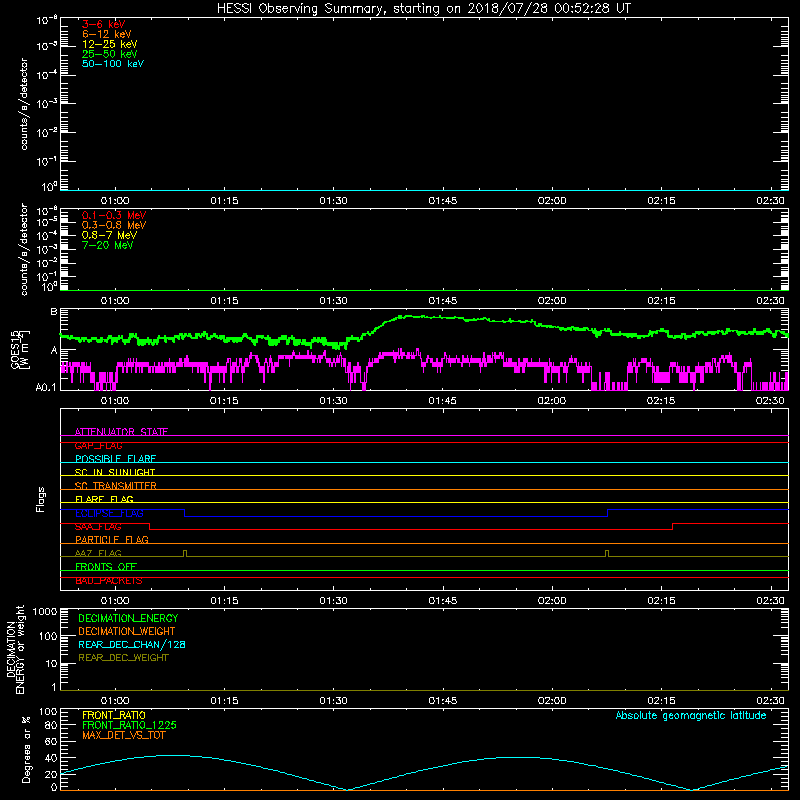
Task: Select the SC_IN_SUNLIGHT flag label
Action: point(115,472)
